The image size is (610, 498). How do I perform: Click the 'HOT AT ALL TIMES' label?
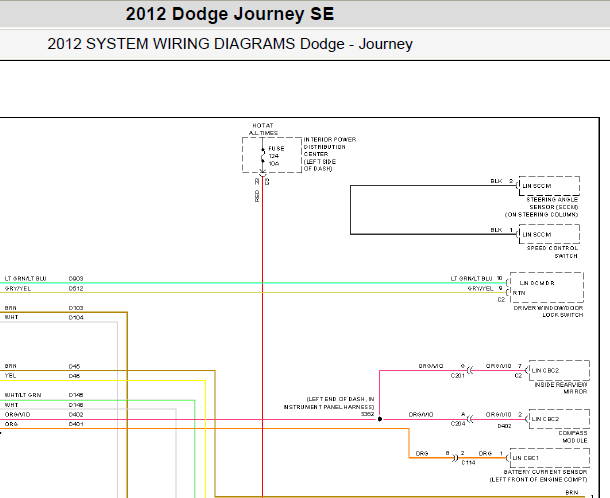263,129
